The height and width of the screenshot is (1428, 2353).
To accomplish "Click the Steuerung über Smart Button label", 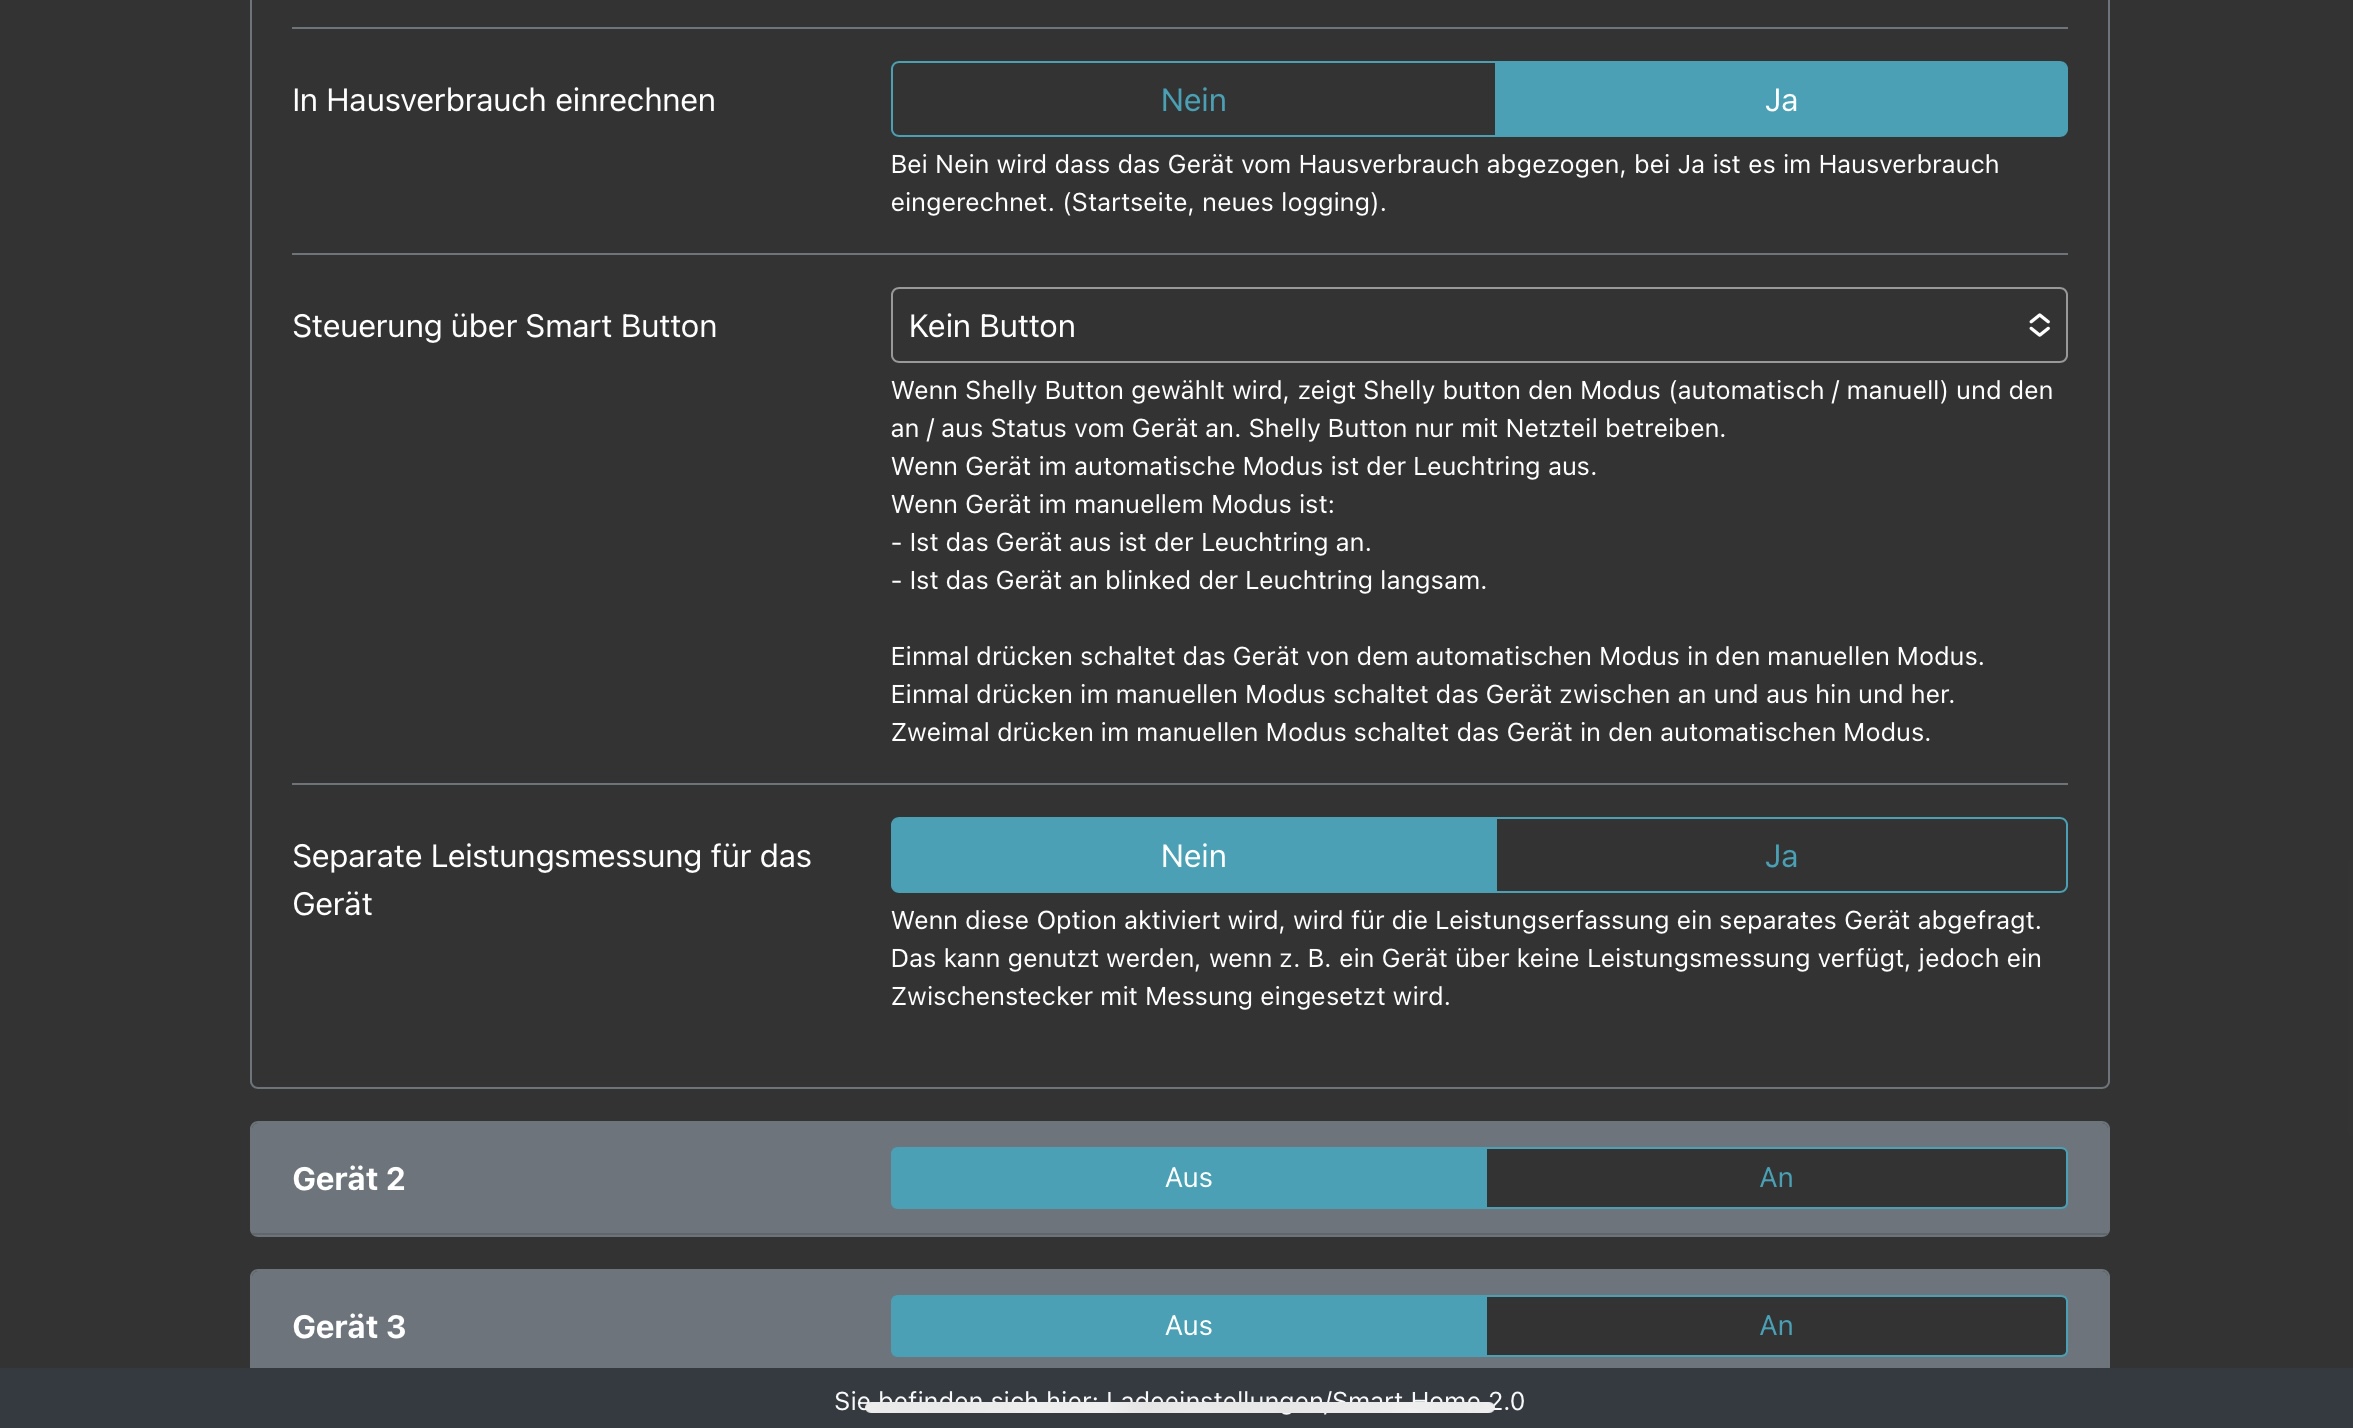I will 504,326.
